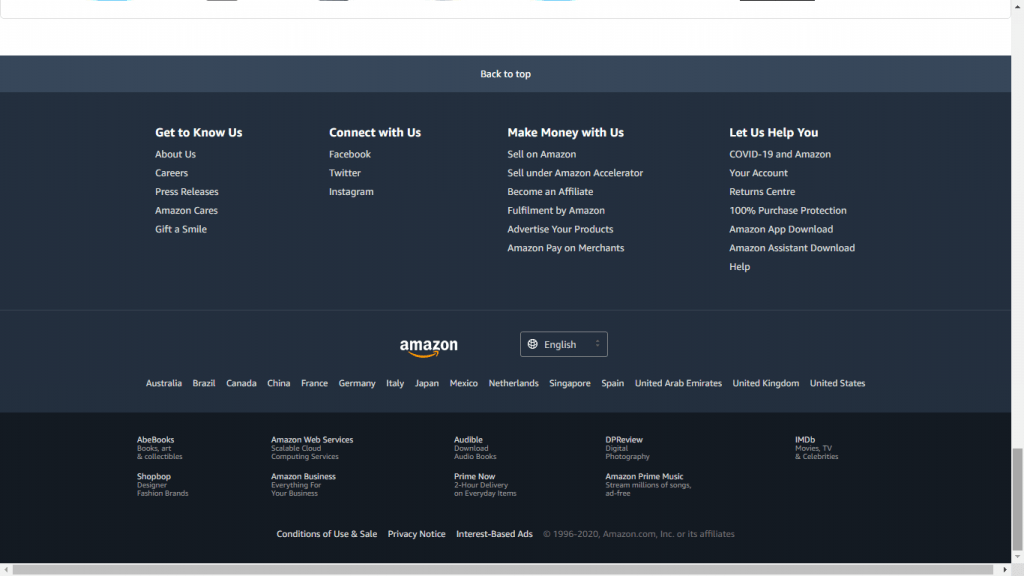Click the scroll up arrow
The height and width of the screenshot is (576, 1024).
1017,5
